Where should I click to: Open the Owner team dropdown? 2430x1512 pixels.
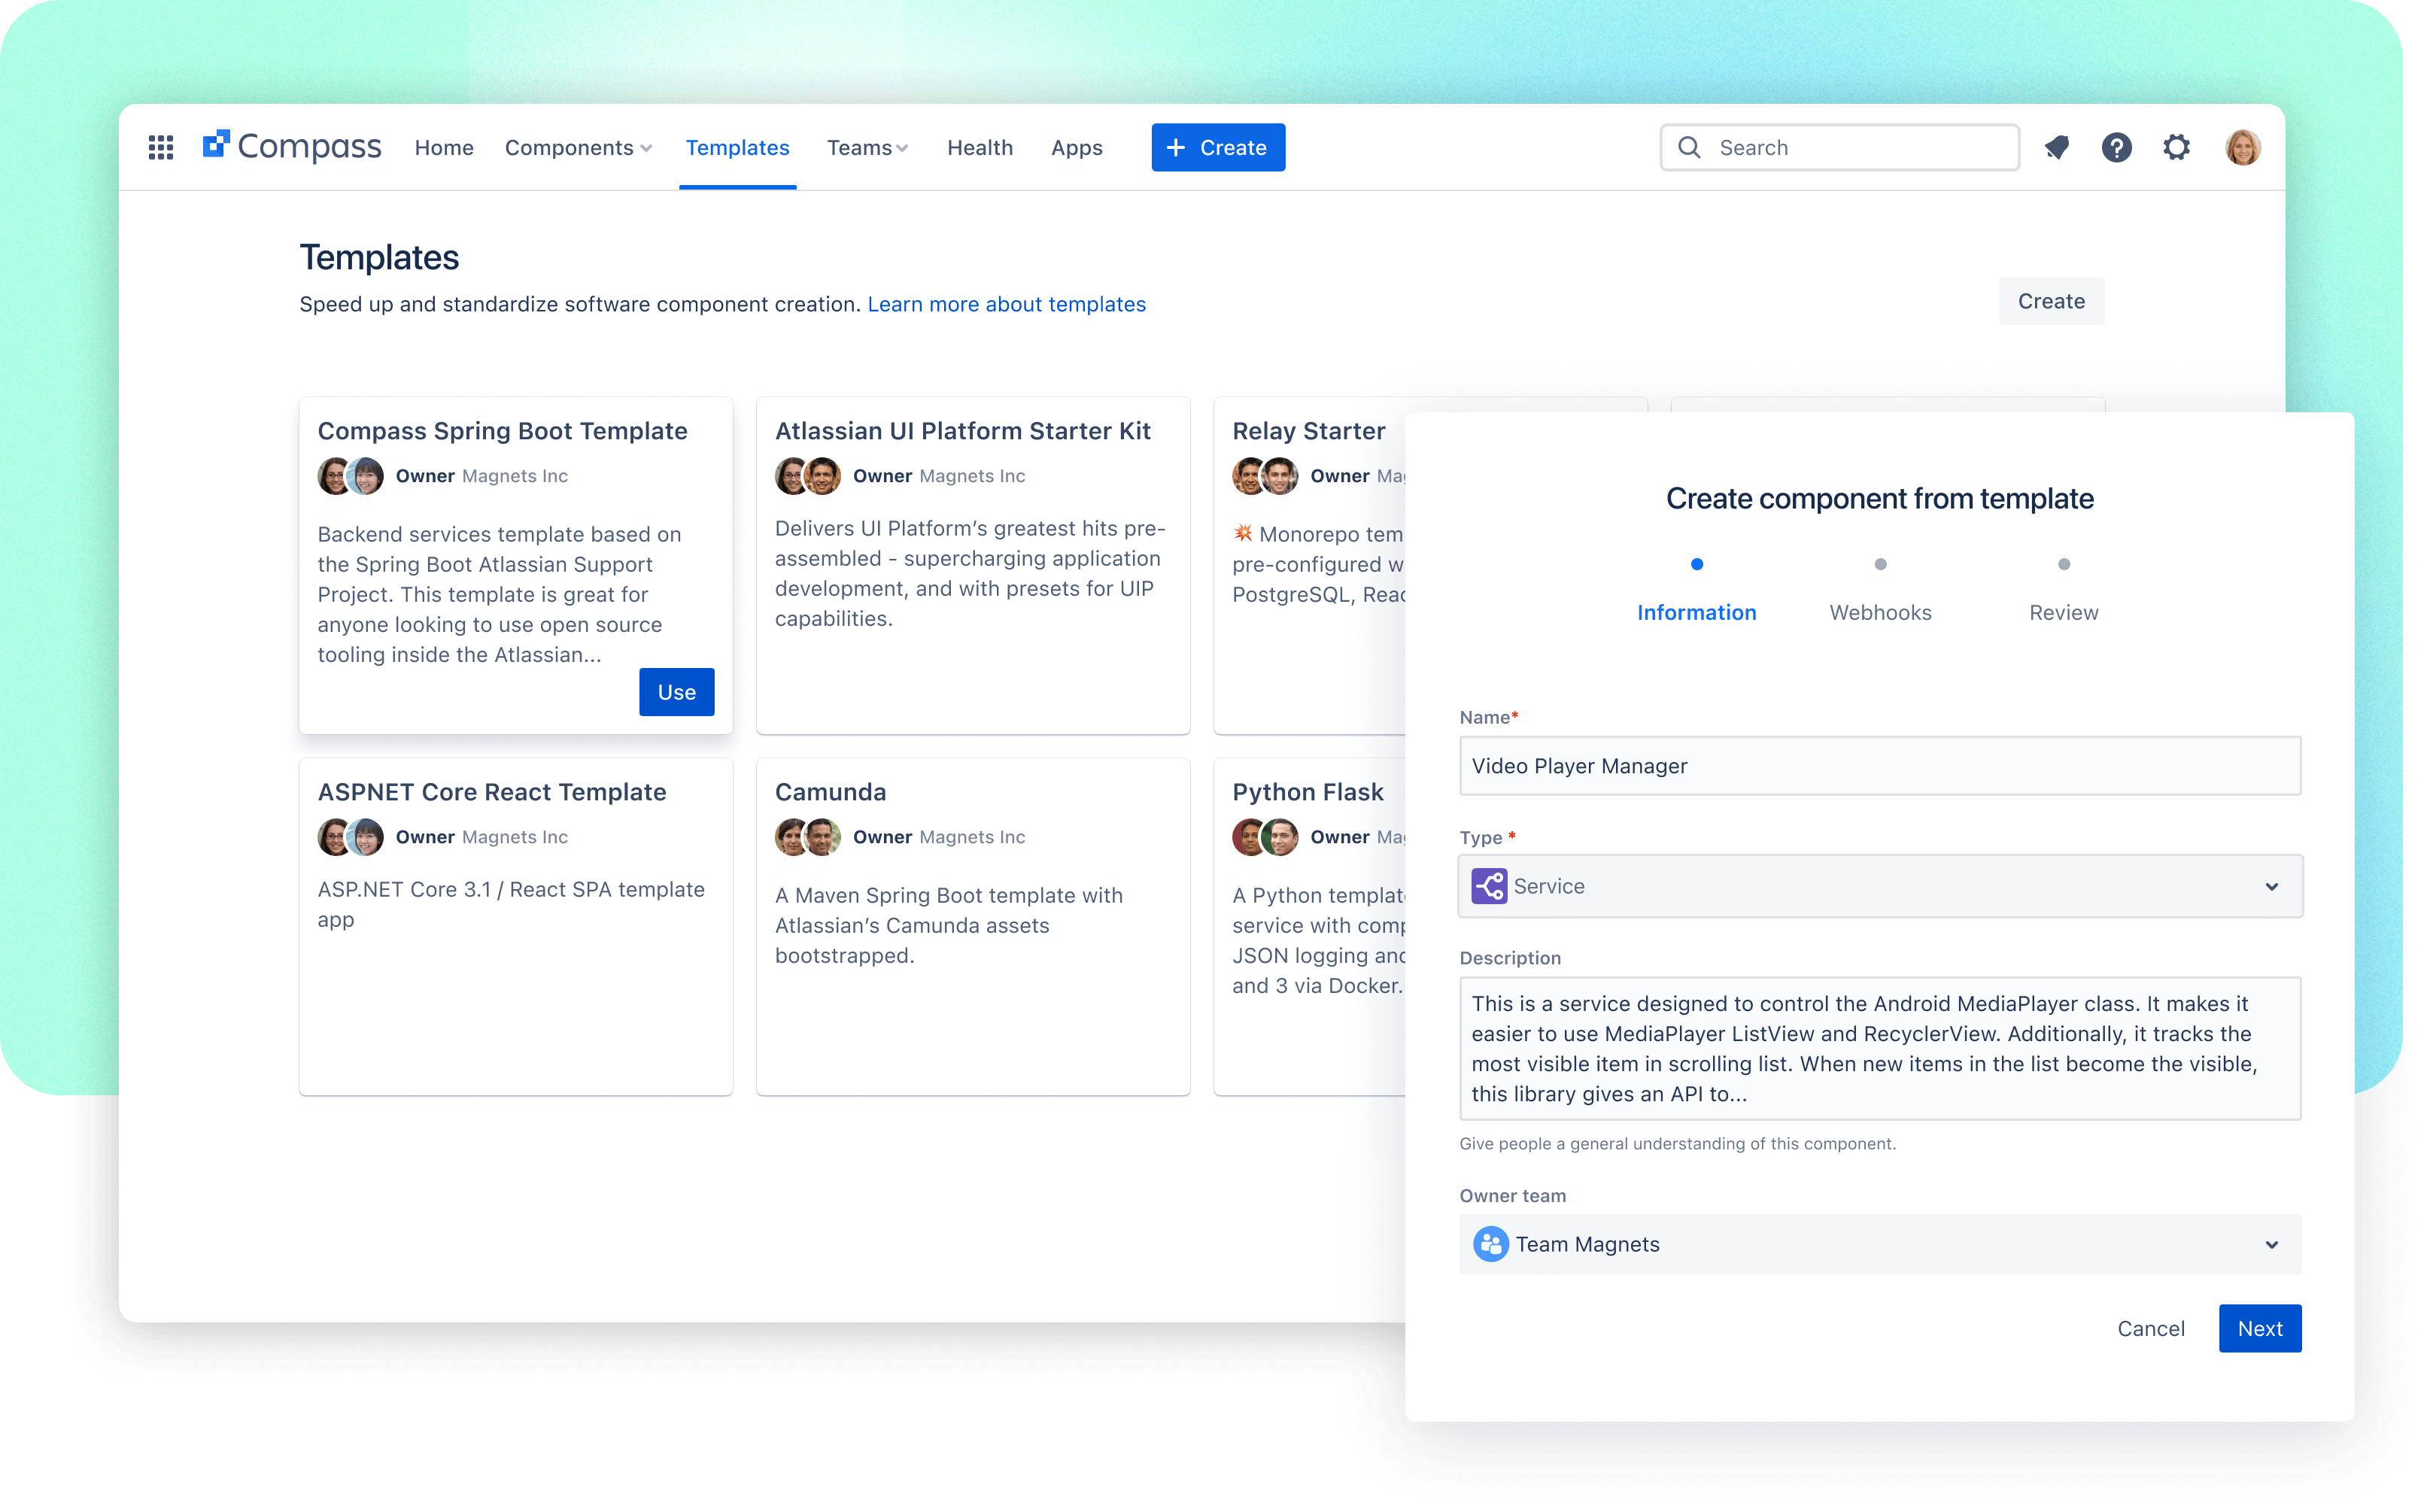[2271, 1244]
